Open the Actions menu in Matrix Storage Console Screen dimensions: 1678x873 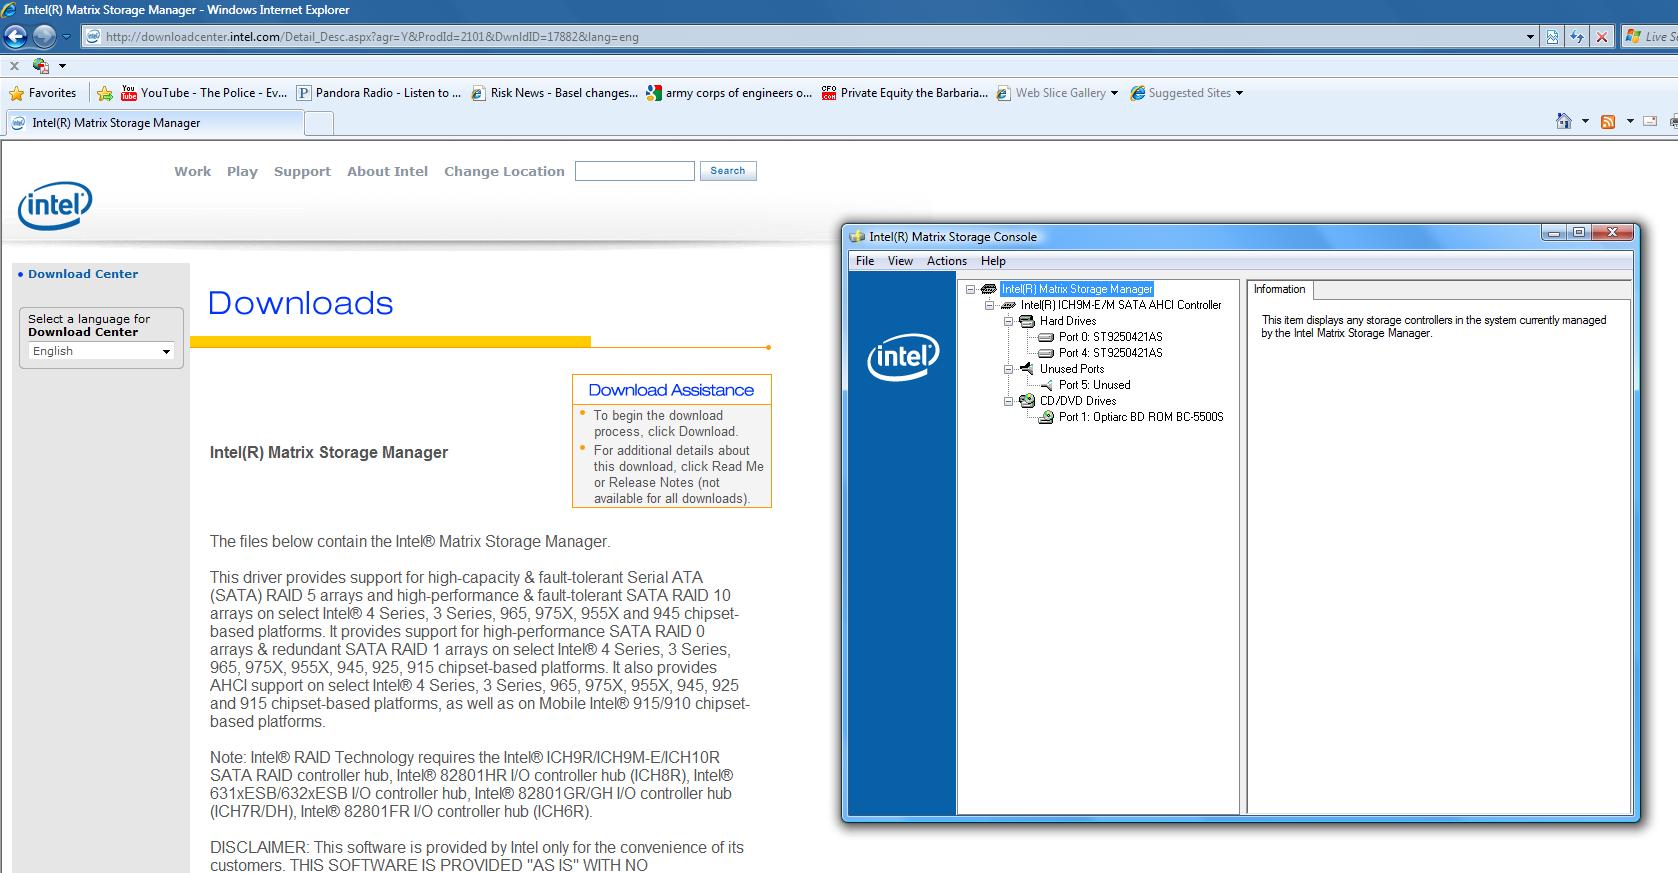click(x=946, y=261)
